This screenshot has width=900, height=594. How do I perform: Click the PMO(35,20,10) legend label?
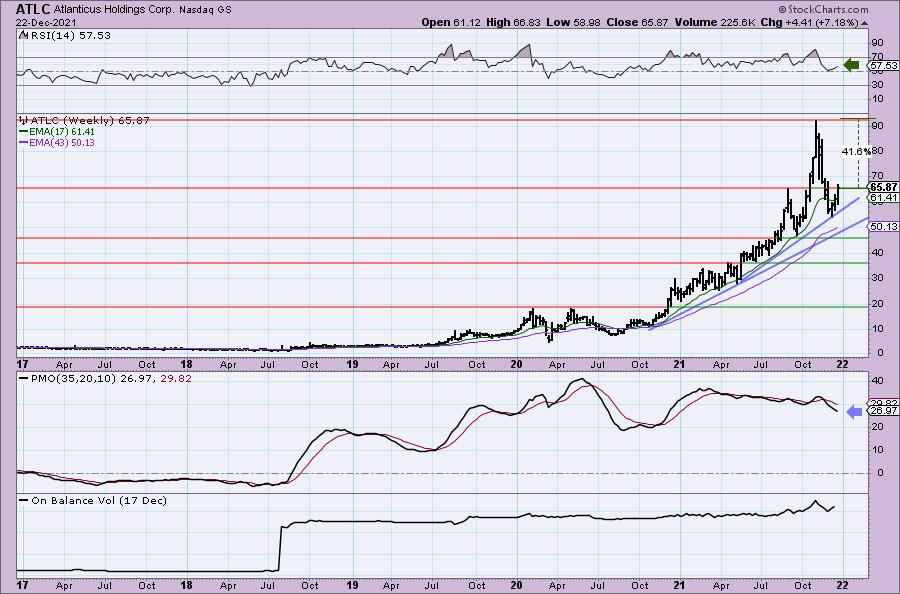pyautogui.click(x=73, y=379)
